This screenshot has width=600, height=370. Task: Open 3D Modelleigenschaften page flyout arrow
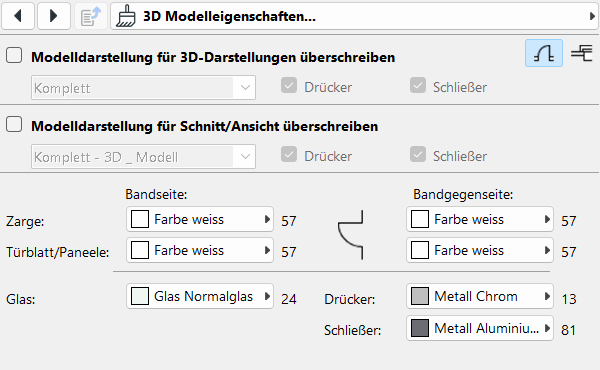(x=592, y=16)
